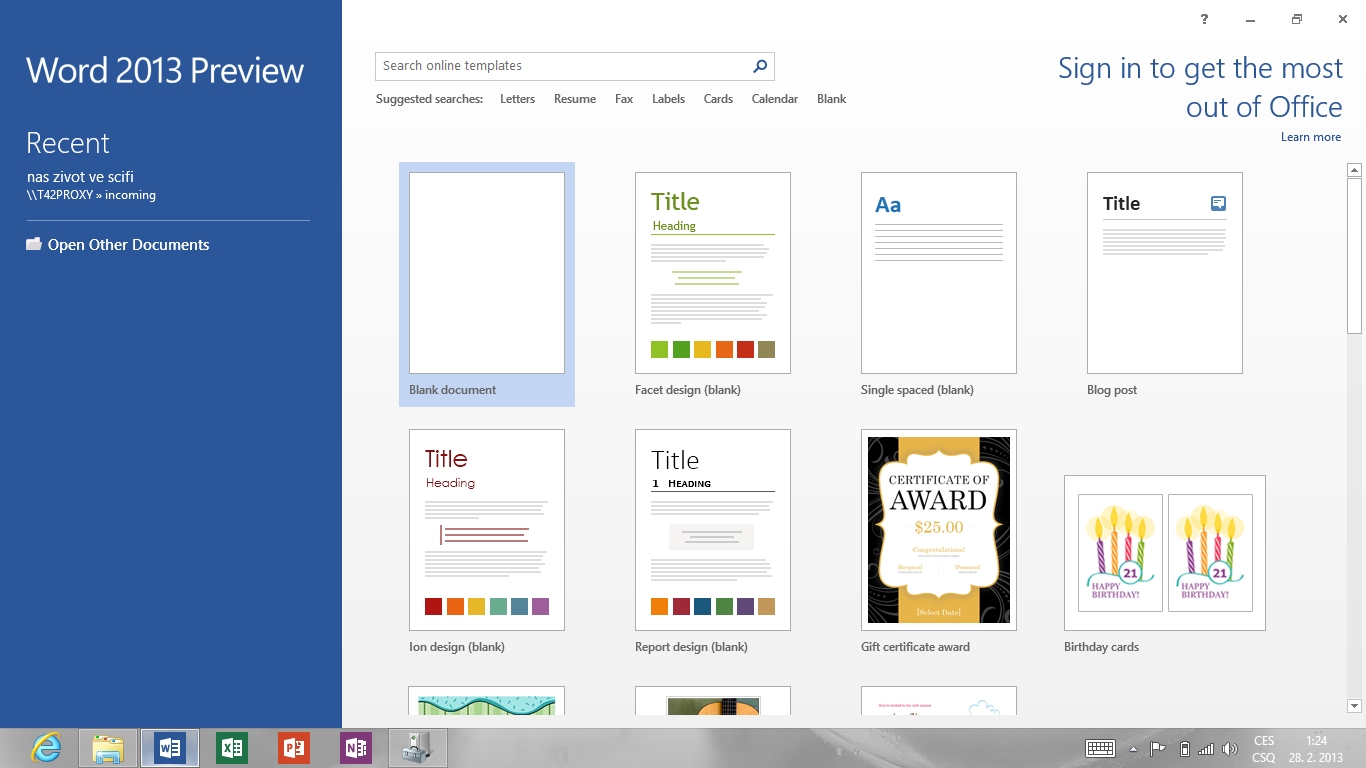1366x768 pixels.
Task: Open the Help question mark icon
Action: pyautogui.click(x=1204, y=19)
